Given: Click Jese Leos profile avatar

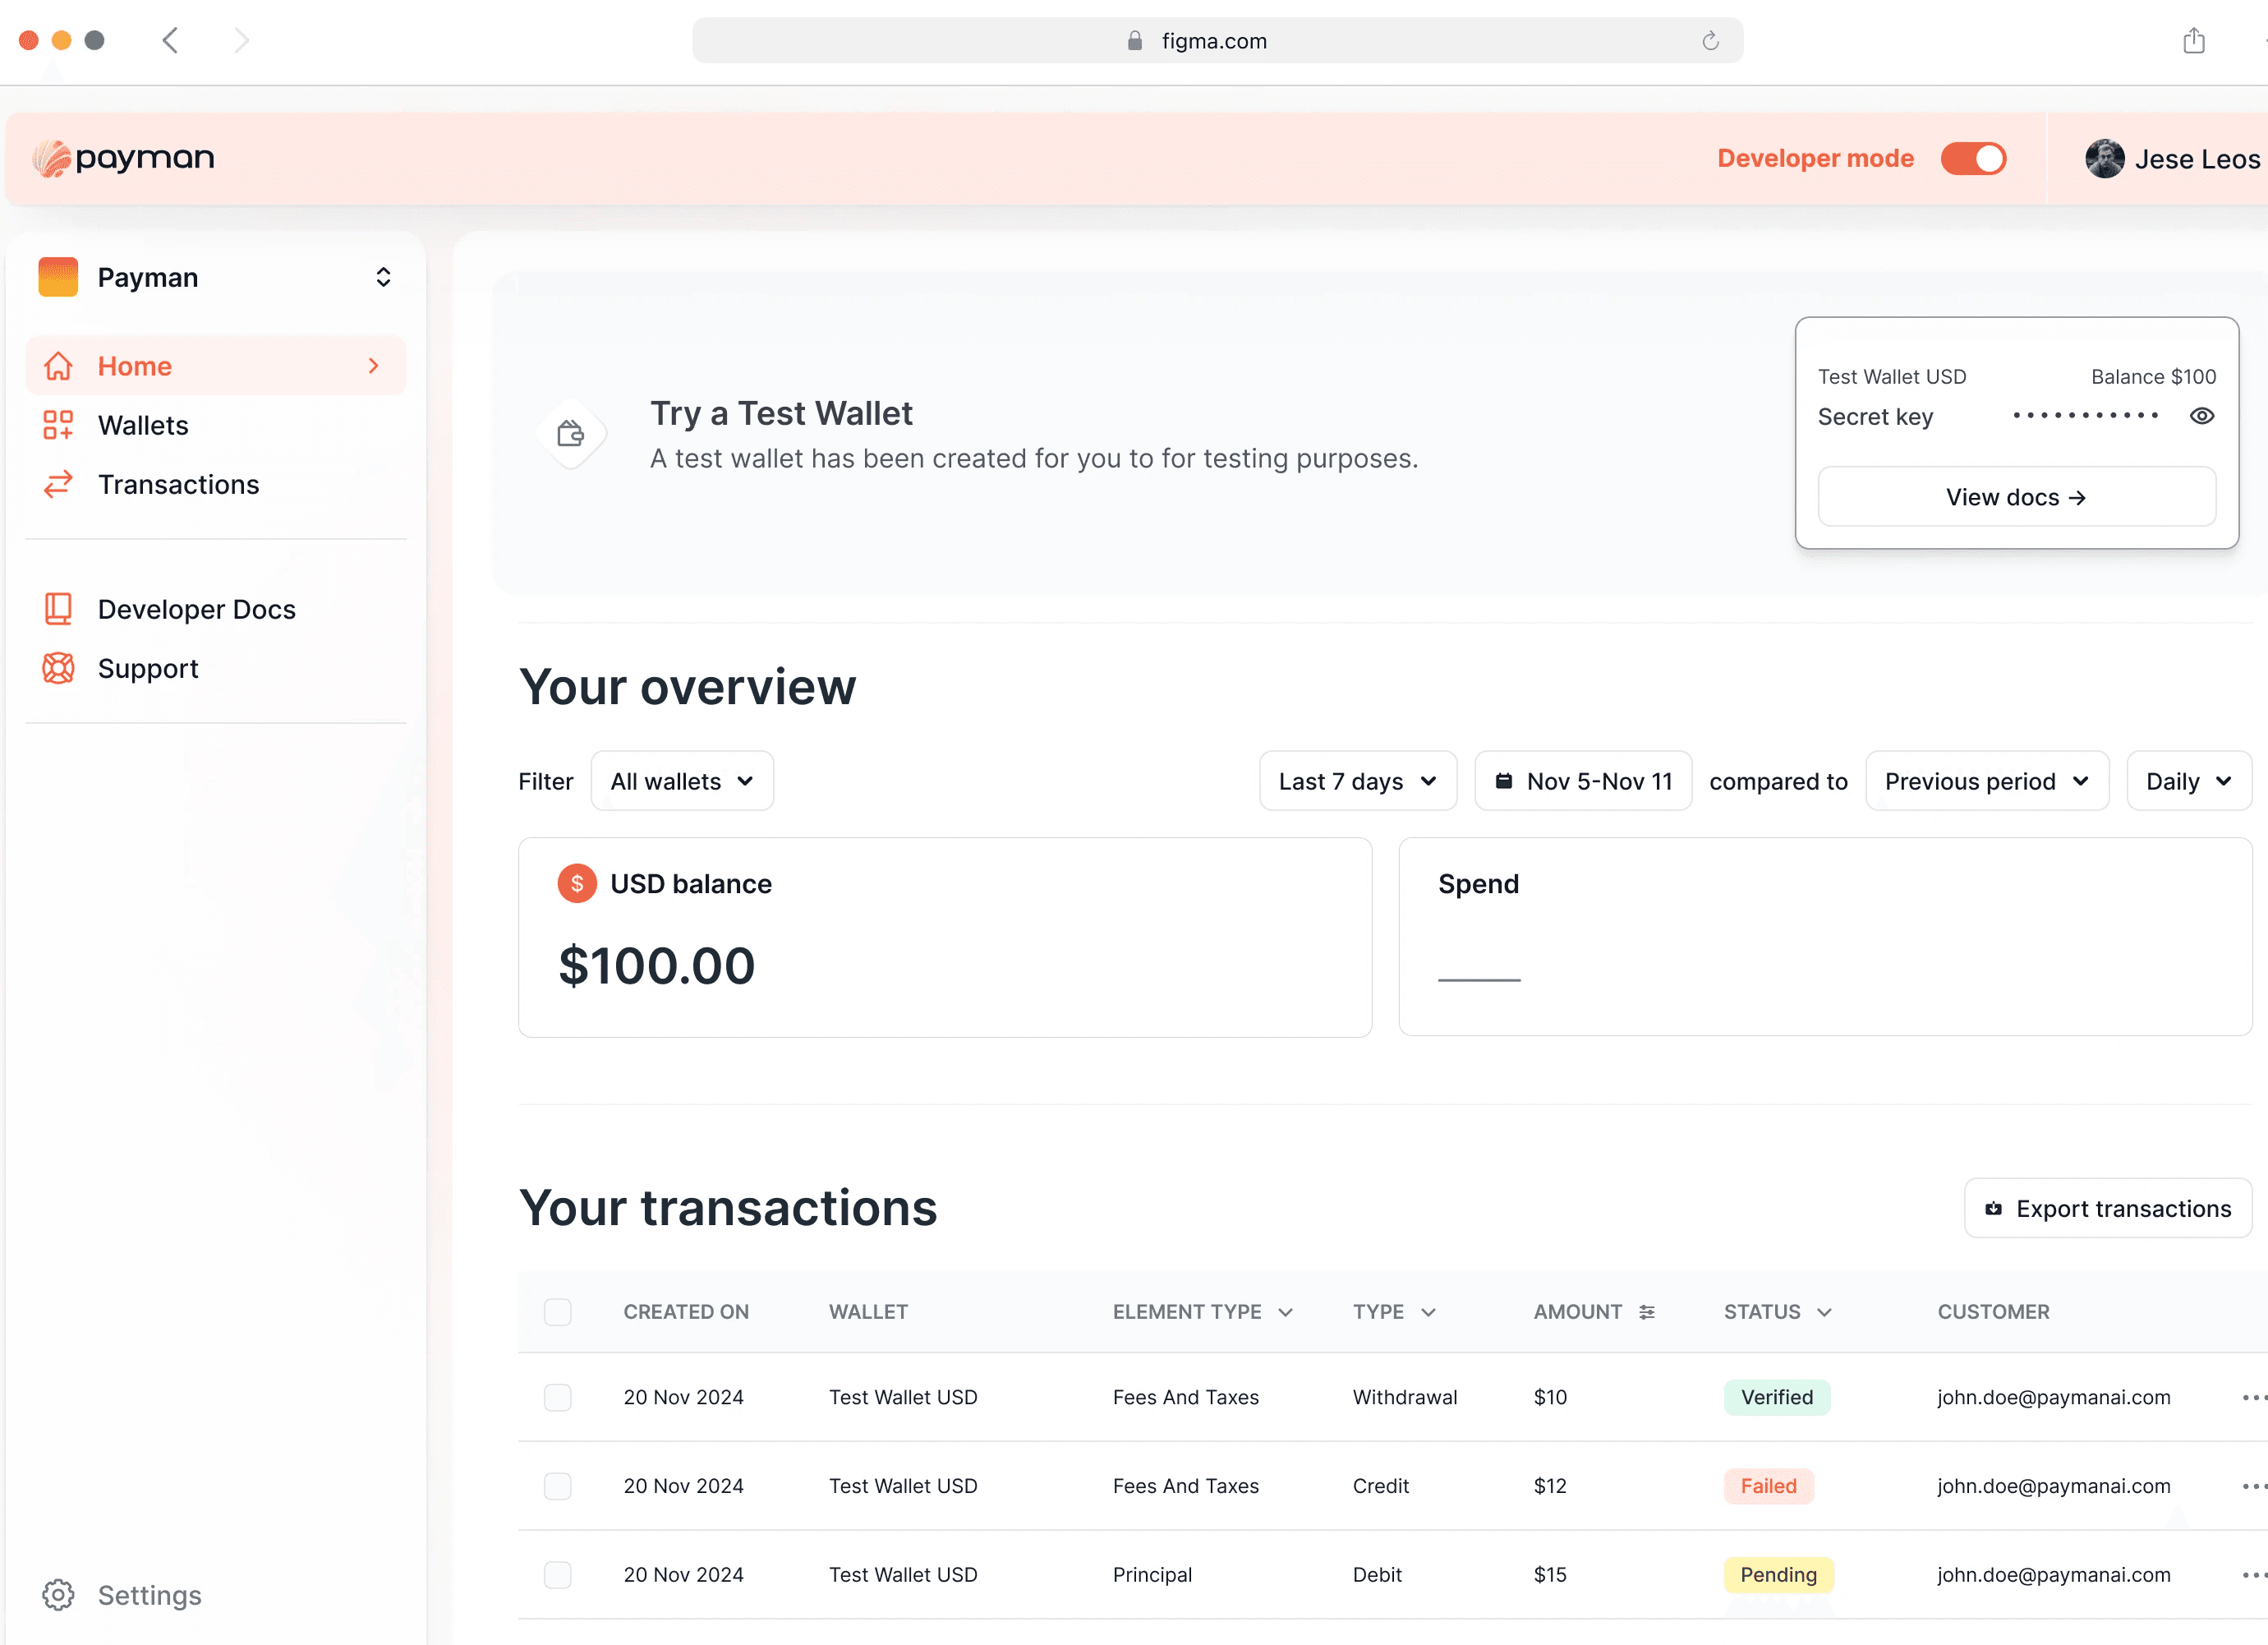Looking at the screenshot, I should pos(2104,159).
